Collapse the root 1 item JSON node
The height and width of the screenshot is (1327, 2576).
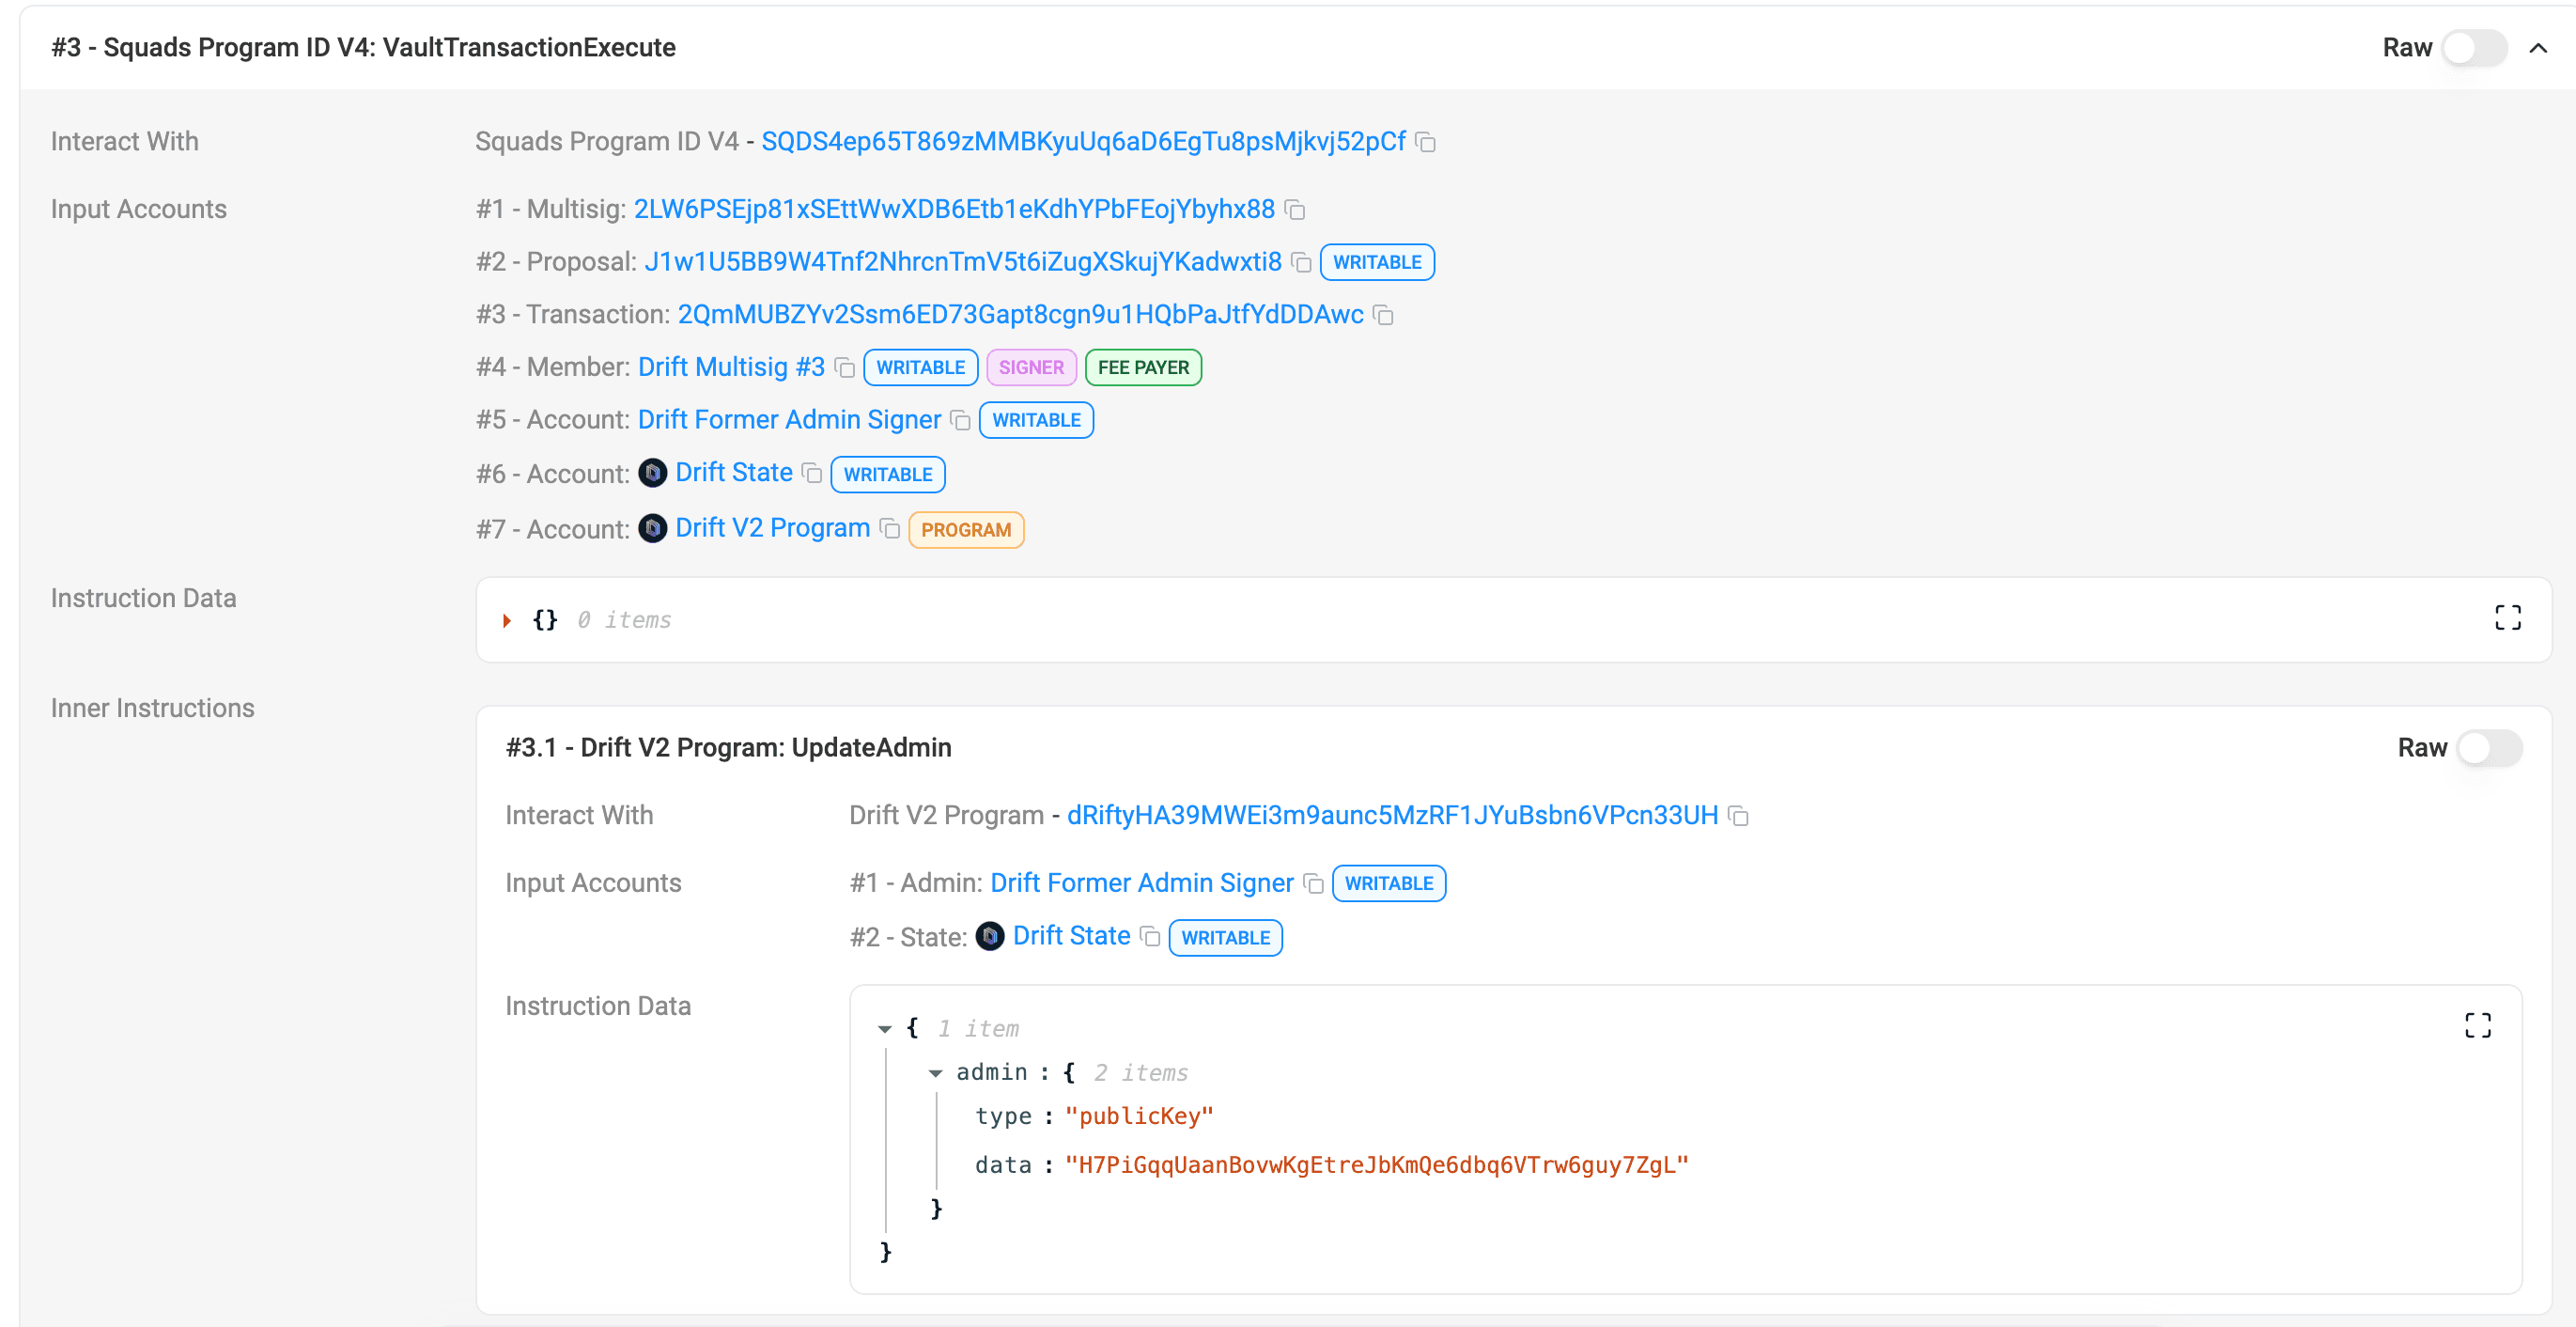[884, 1029]
